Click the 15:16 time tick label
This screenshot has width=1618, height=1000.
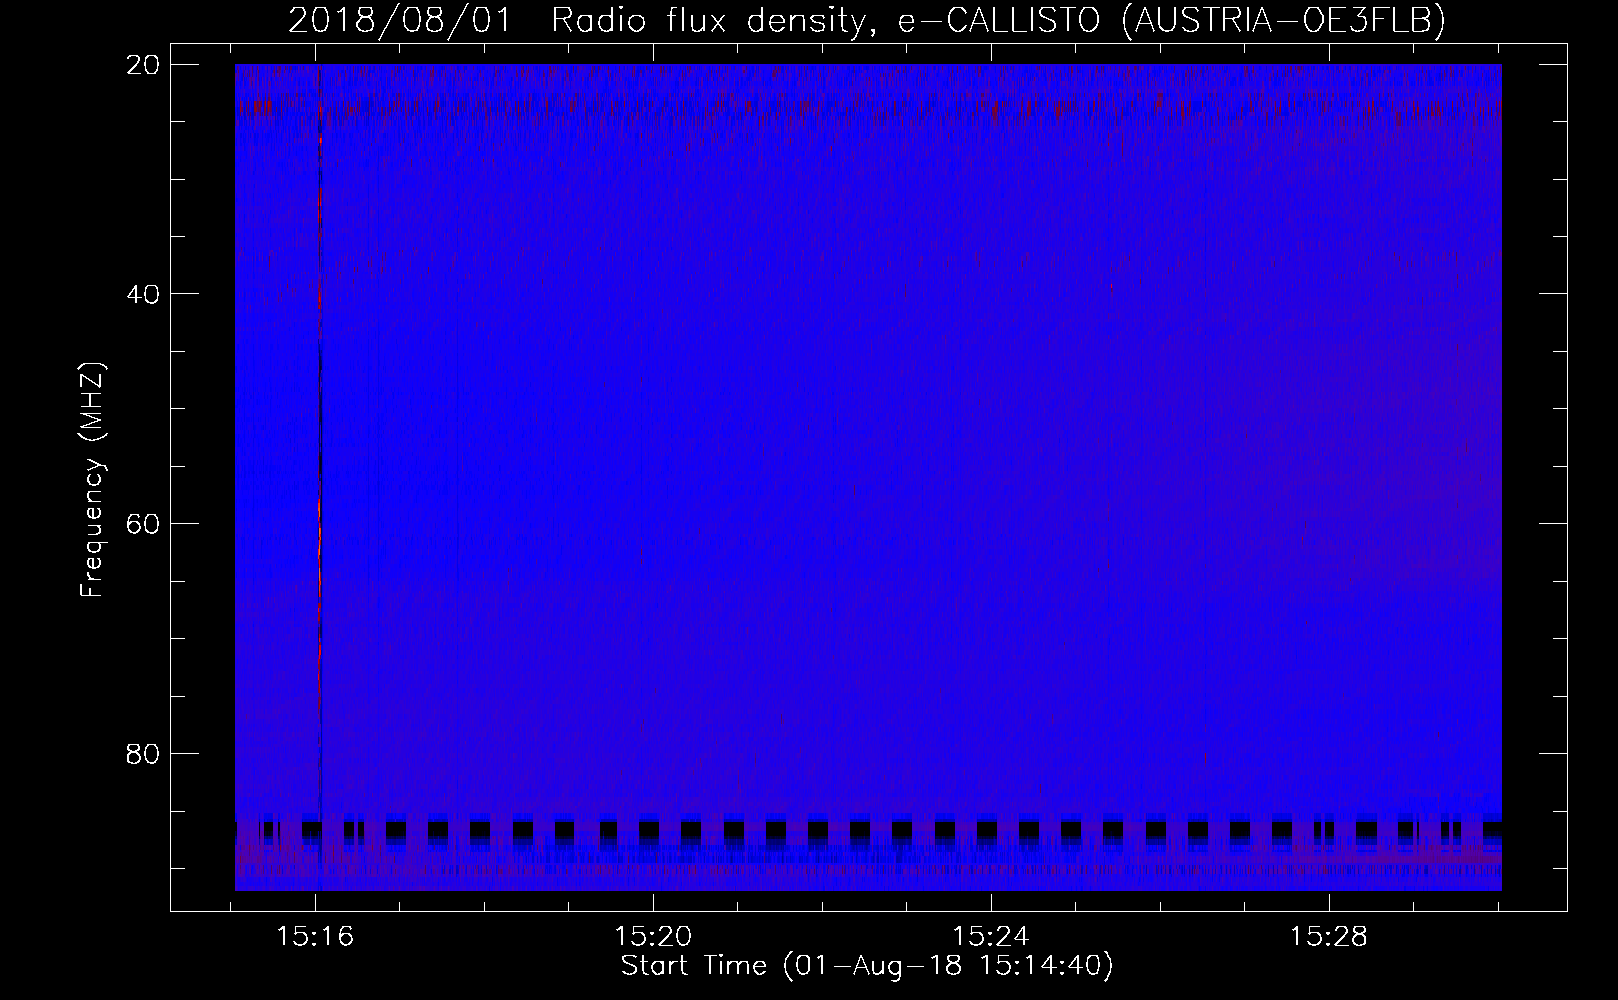coord(316,937)
